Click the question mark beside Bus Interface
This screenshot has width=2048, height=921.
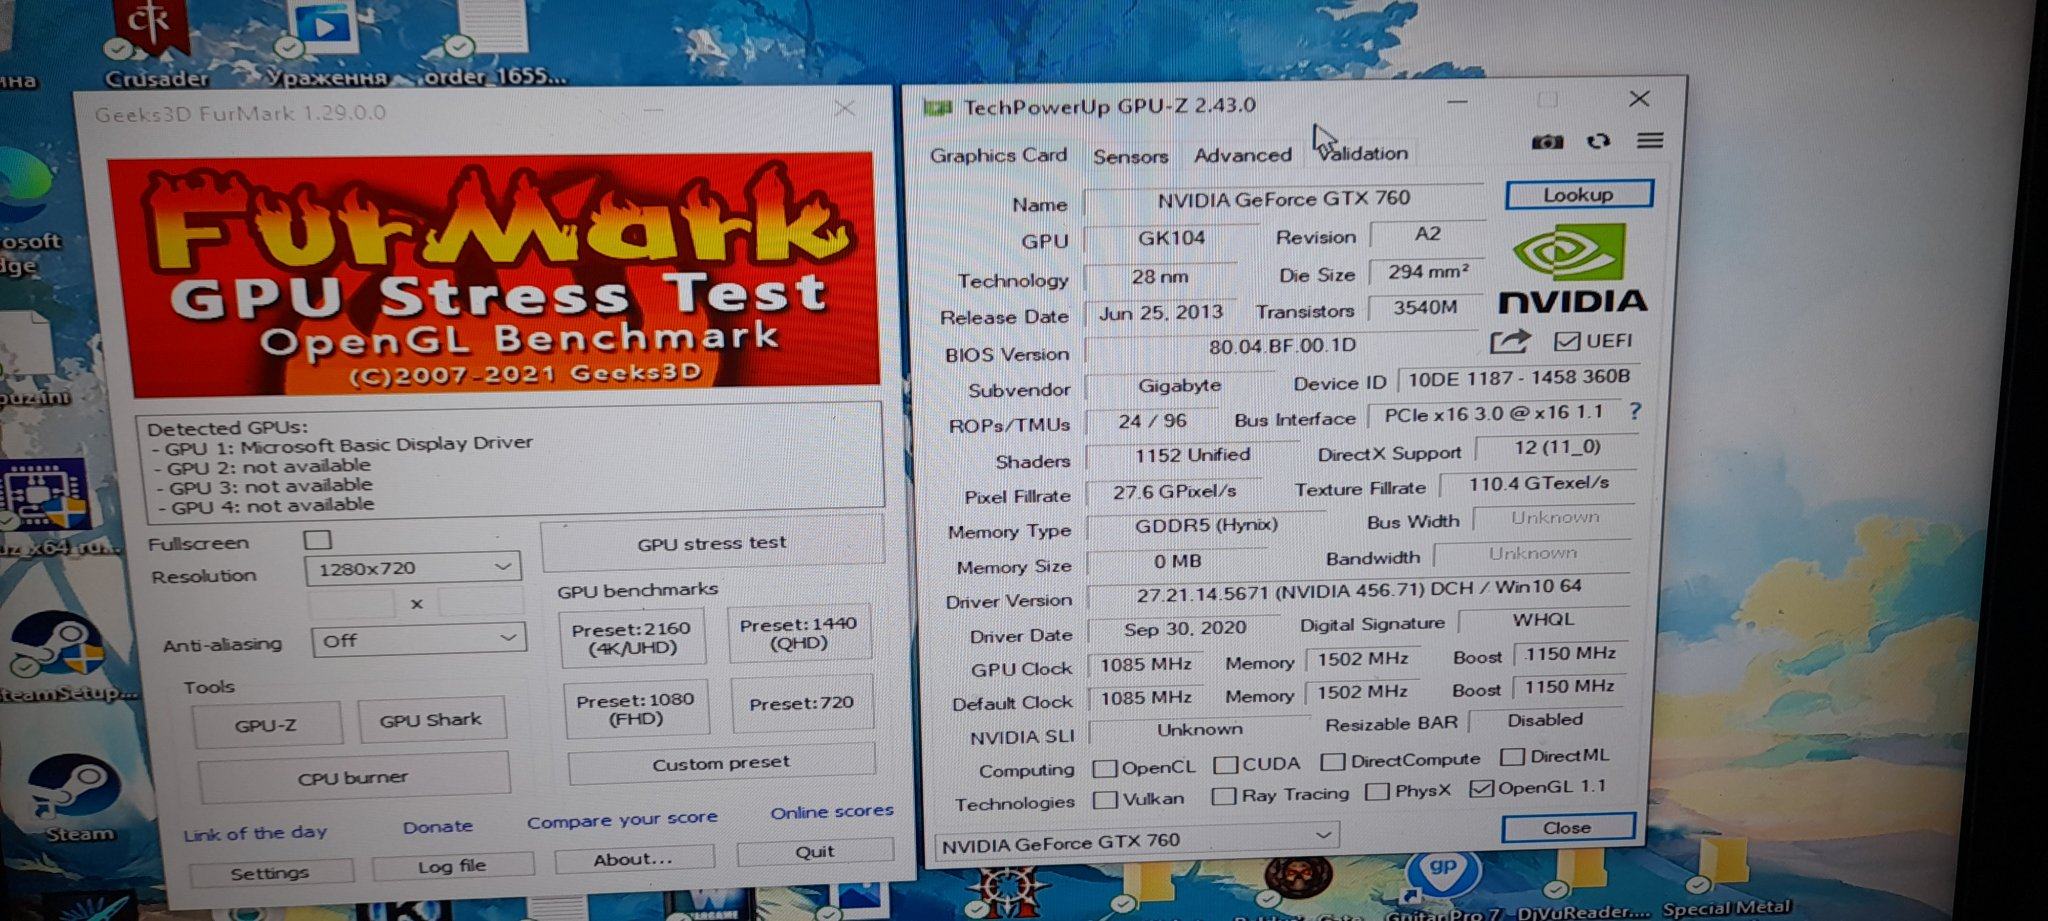tap(1634, 411)
